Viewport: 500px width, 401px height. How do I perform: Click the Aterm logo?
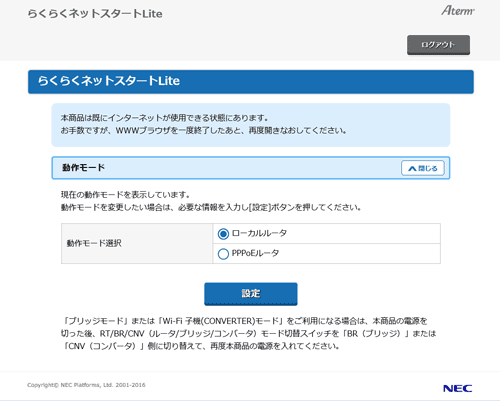tap(458, 11)
